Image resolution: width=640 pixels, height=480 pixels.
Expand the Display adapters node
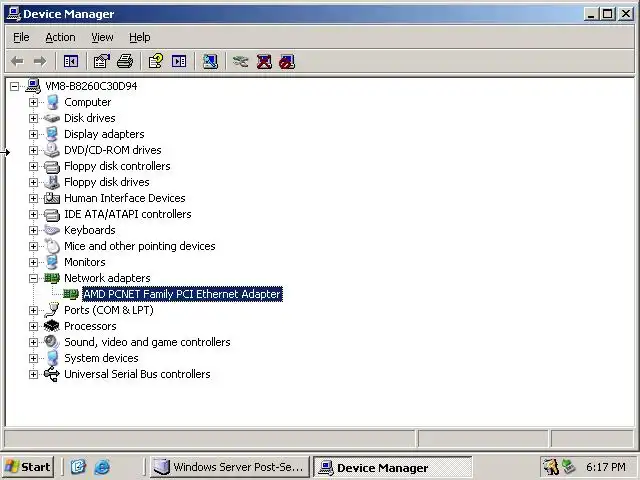(33, 134)
